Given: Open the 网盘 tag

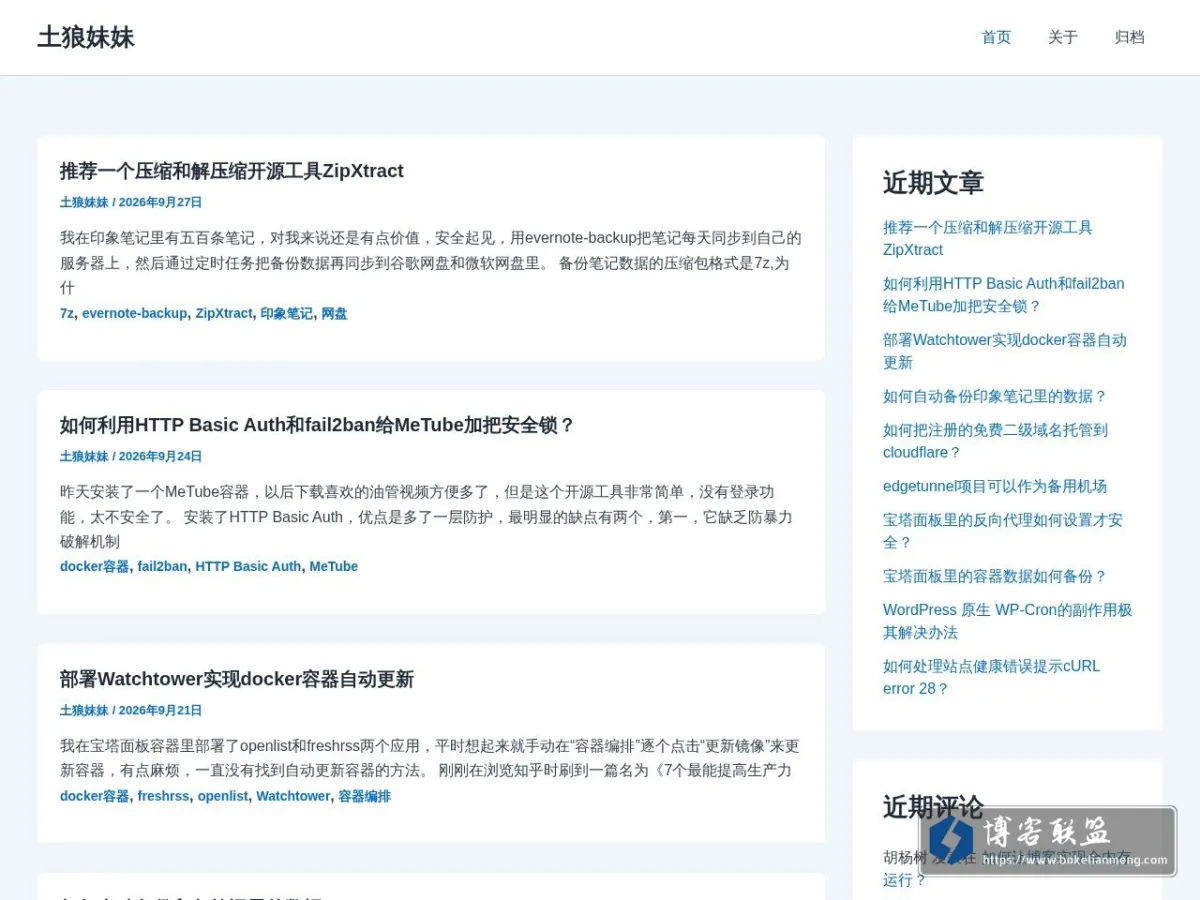Looking at the screenshot, I should (x=334, y=313).
